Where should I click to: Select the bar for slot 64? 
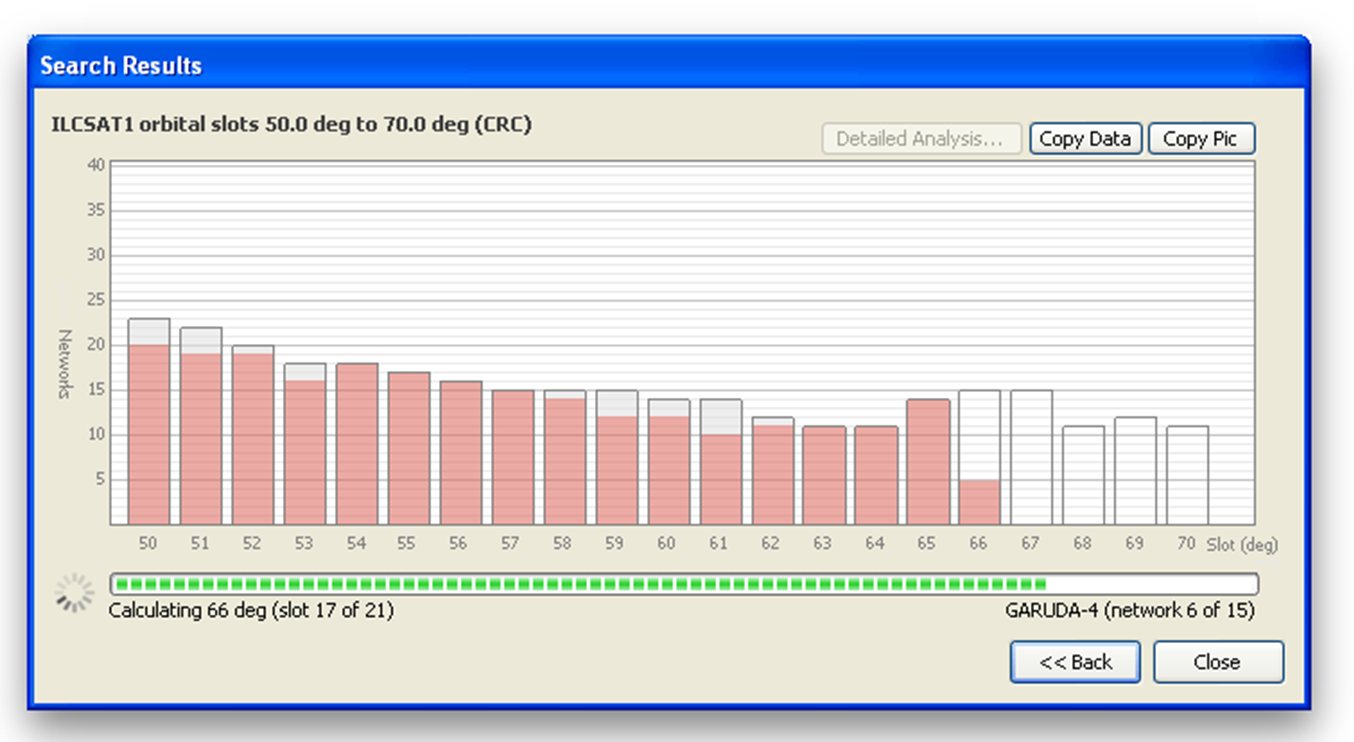click(x=877, y=475)
